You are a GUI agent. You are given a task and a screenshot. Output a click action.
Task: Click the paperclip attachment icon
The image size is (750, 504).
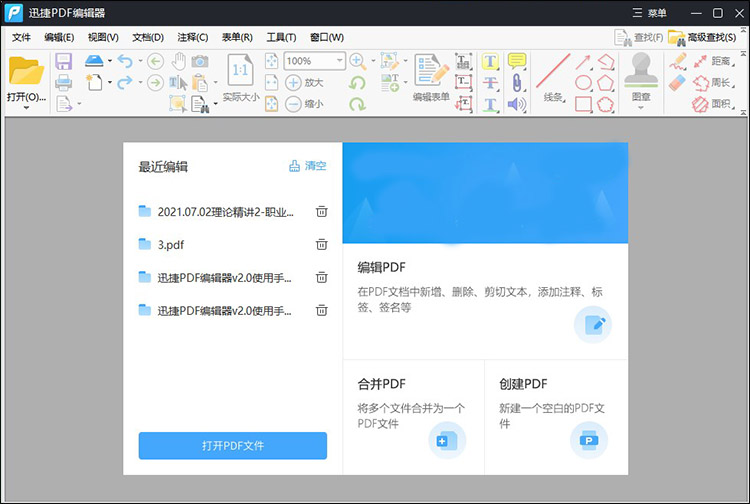pos(517,82)
